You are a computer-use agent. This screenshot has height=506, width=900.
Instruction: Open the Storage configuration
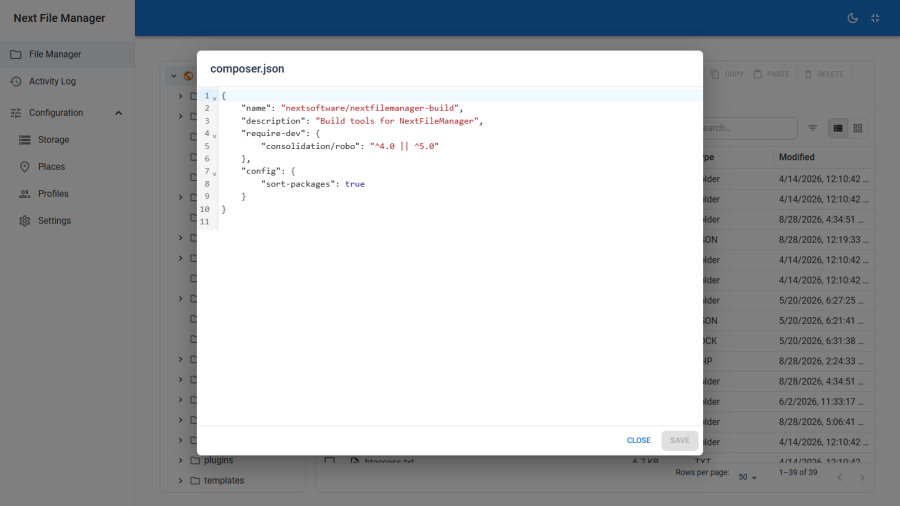[67, 139]
